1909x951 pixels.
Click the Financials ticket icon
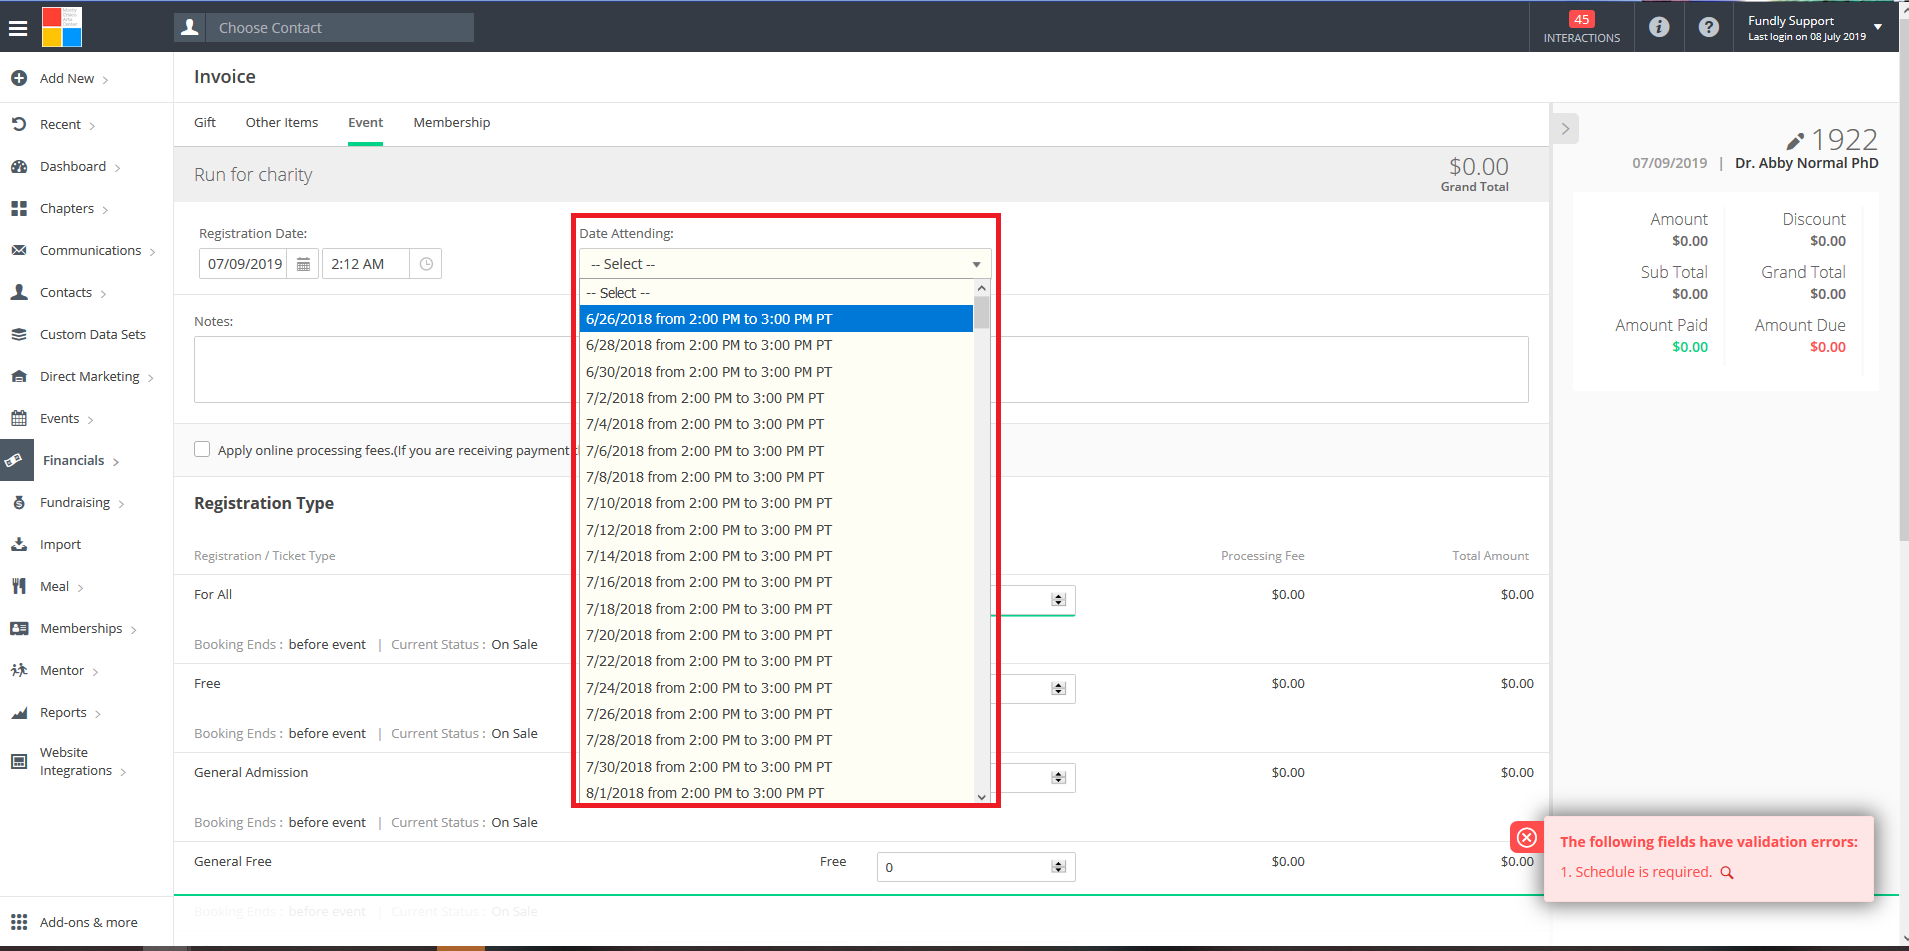pos(14,460)
